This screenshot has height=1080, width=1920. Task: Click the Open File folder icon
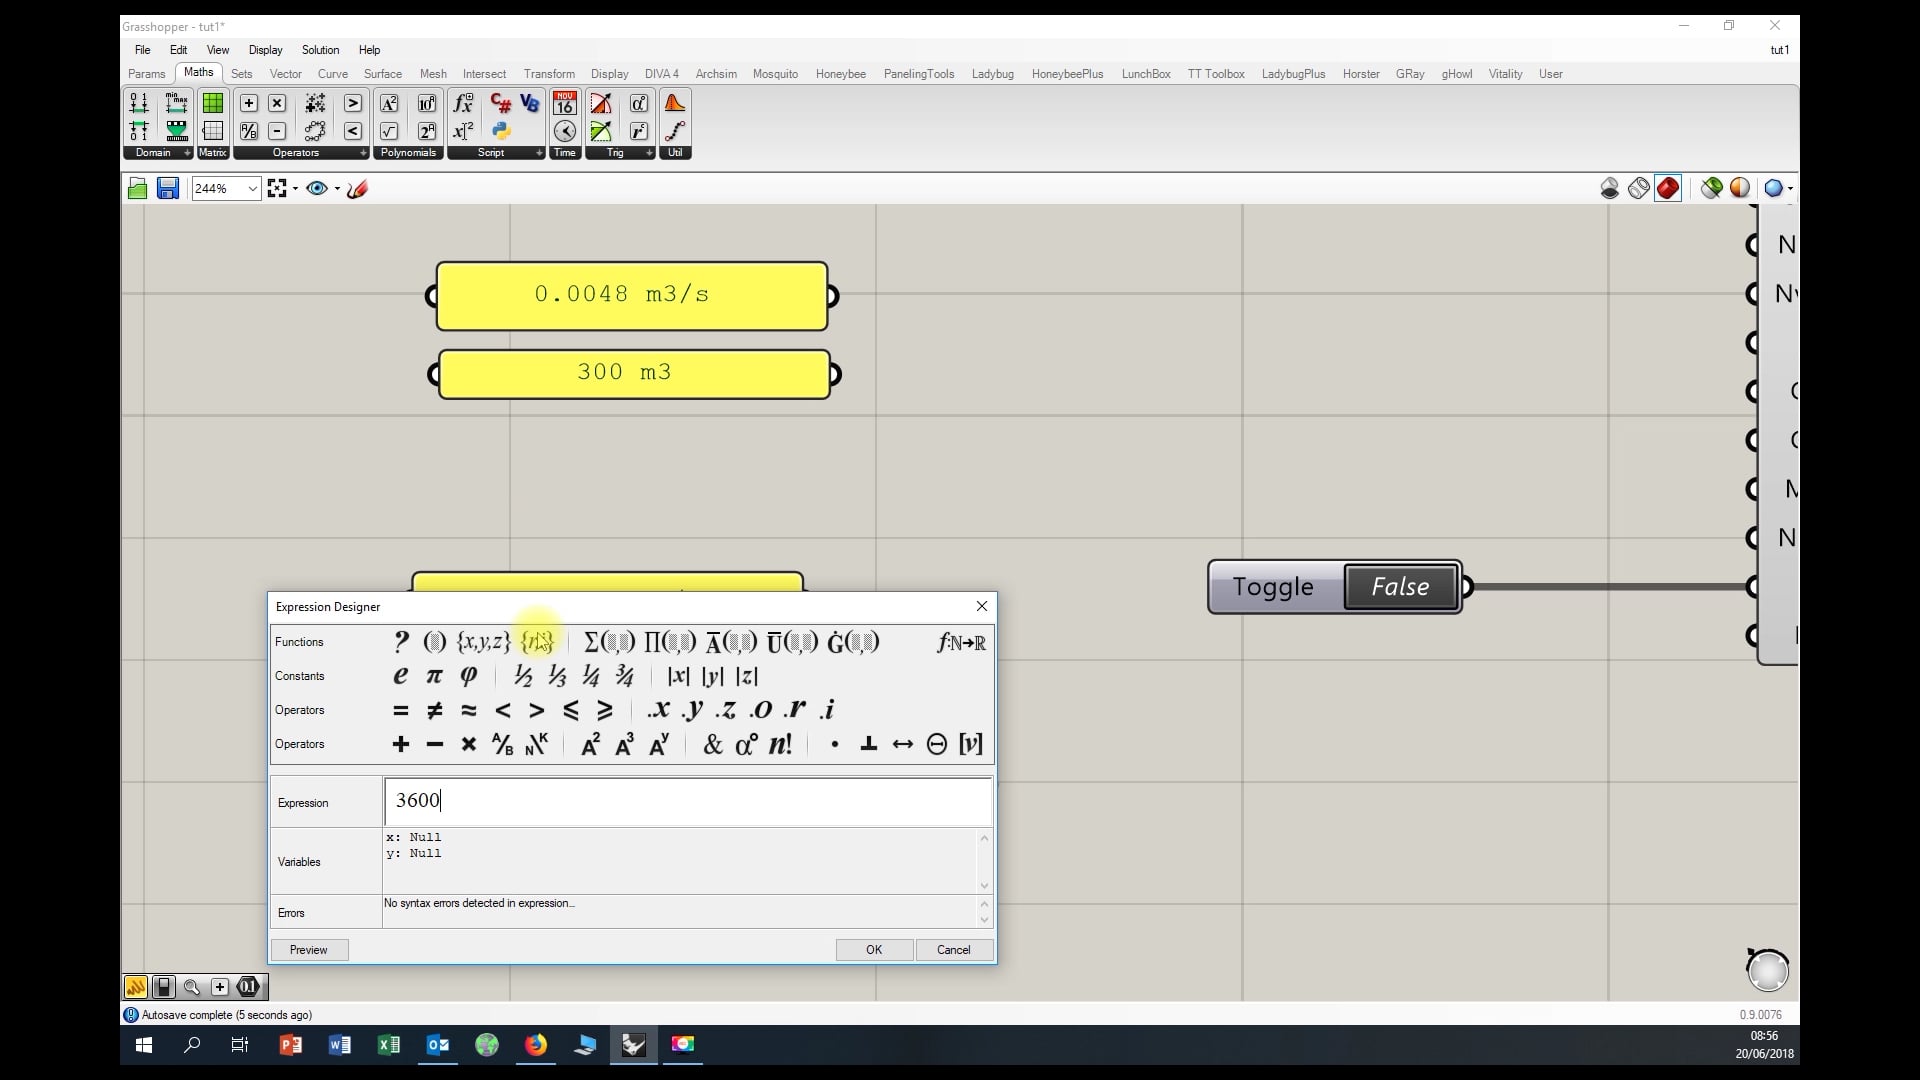click(138, 188)
